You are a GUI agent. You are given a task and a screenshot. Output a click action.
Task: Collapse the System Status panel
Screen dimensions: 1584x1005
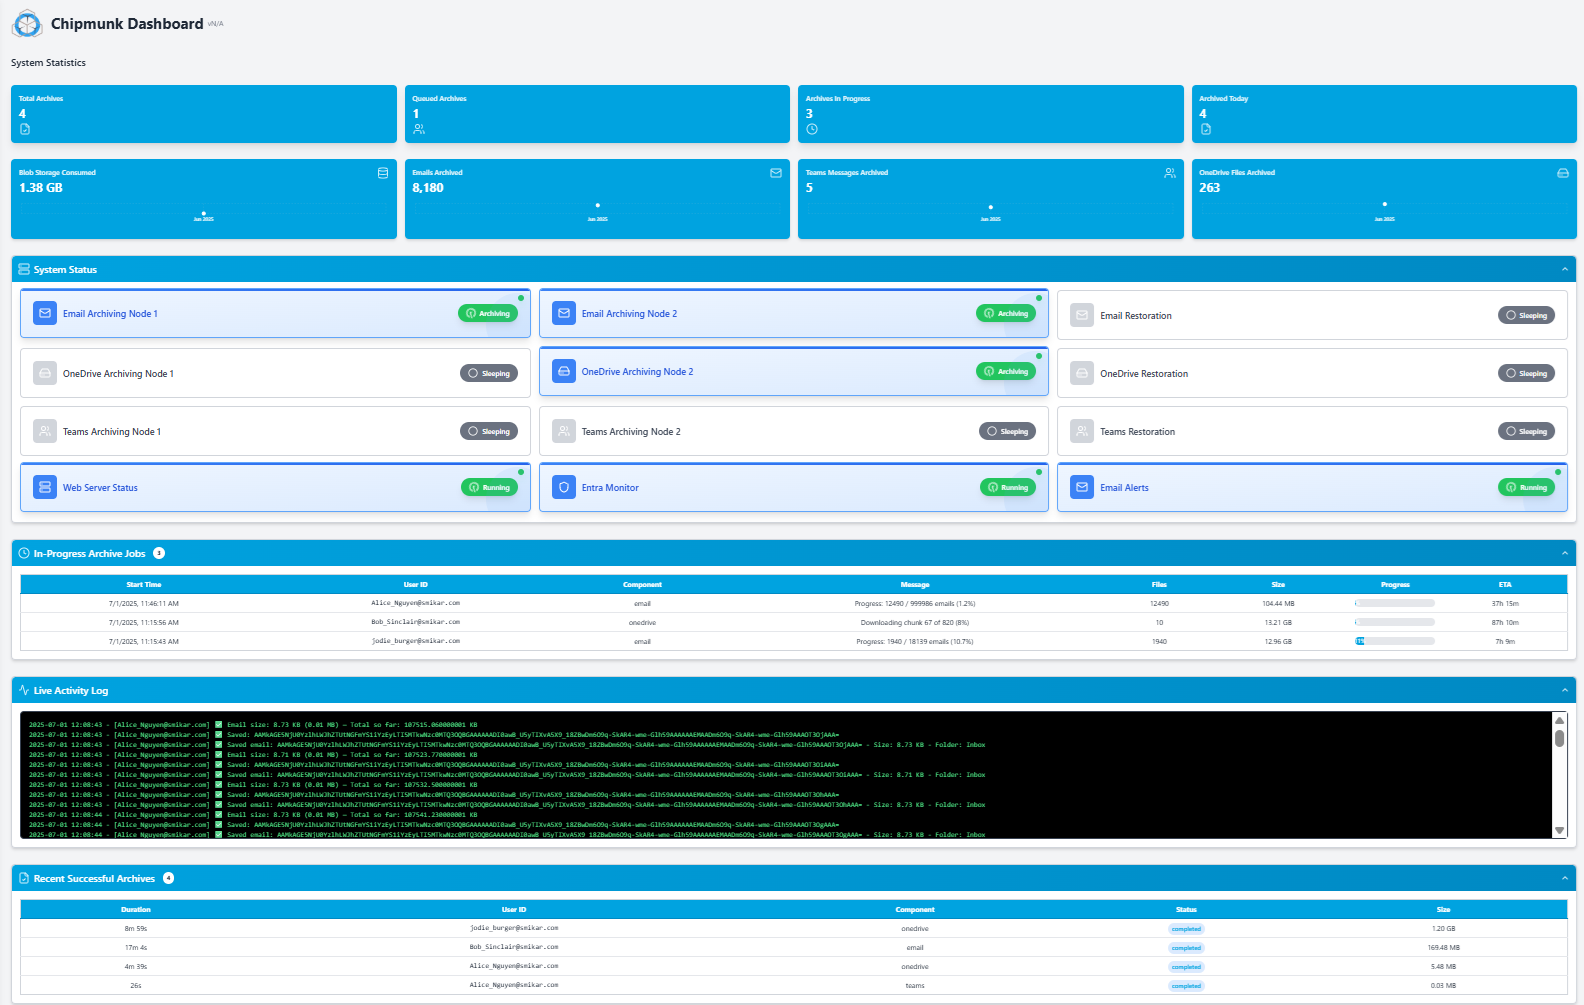point(1564,269)
